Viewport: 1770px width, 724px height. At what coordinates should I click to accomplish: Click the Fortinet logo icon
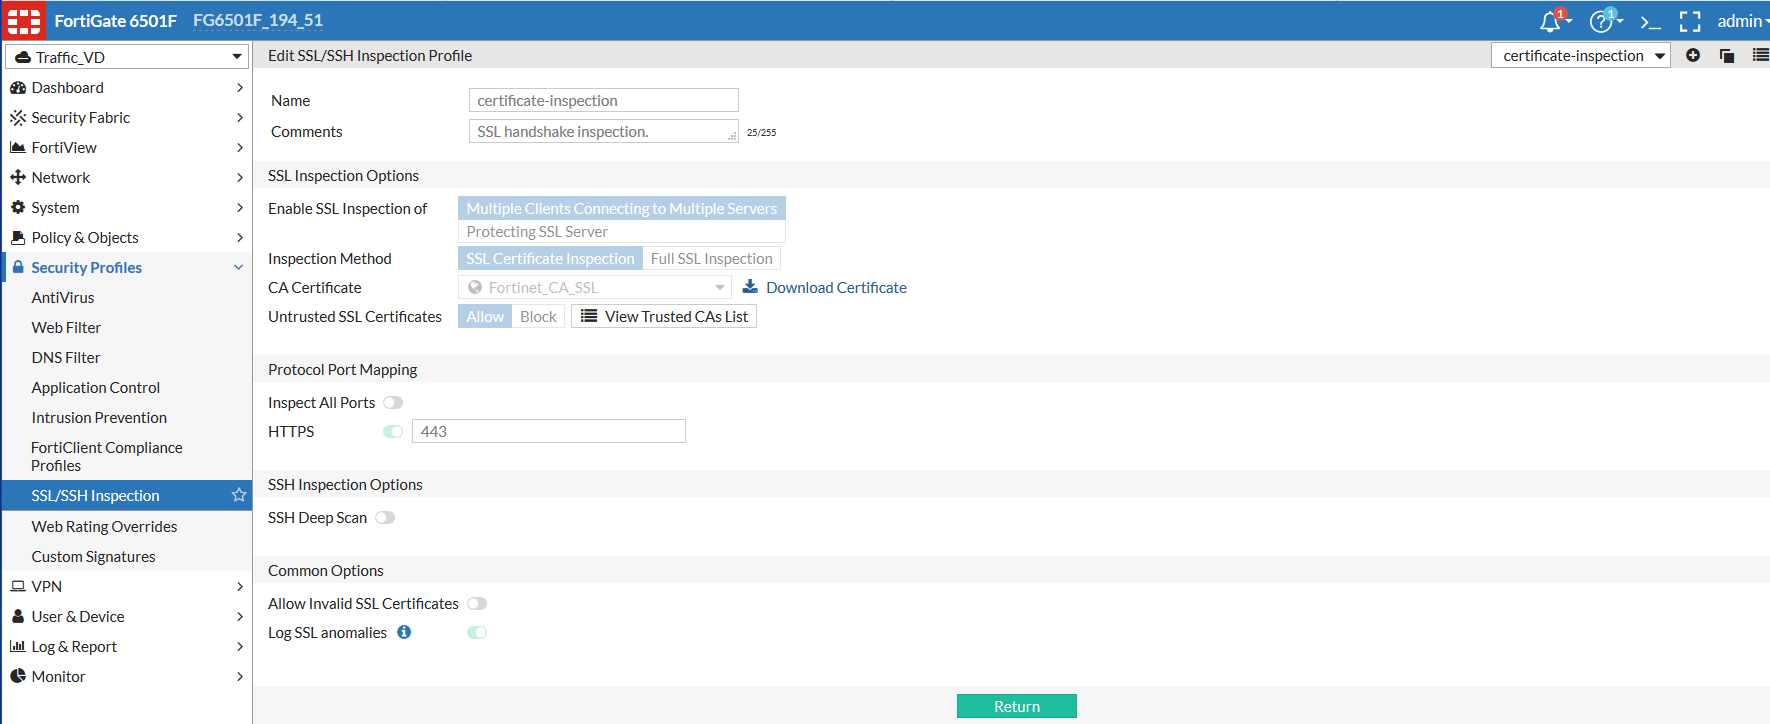[24, 20]
